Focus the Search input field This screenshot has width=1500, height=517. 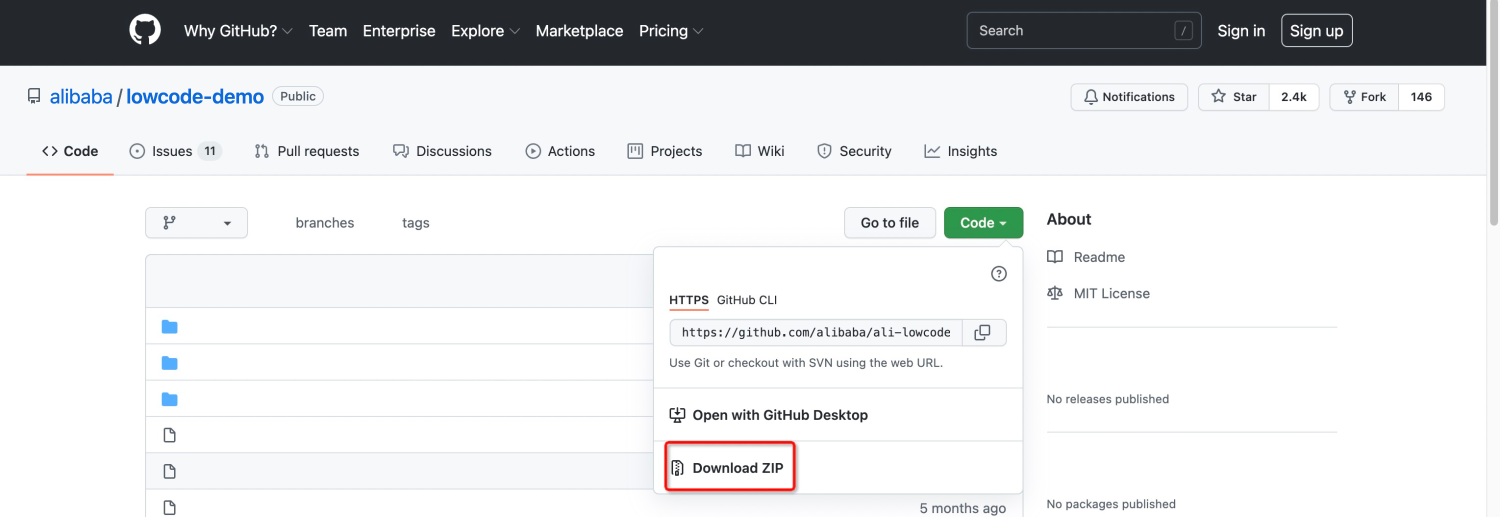1070,31
